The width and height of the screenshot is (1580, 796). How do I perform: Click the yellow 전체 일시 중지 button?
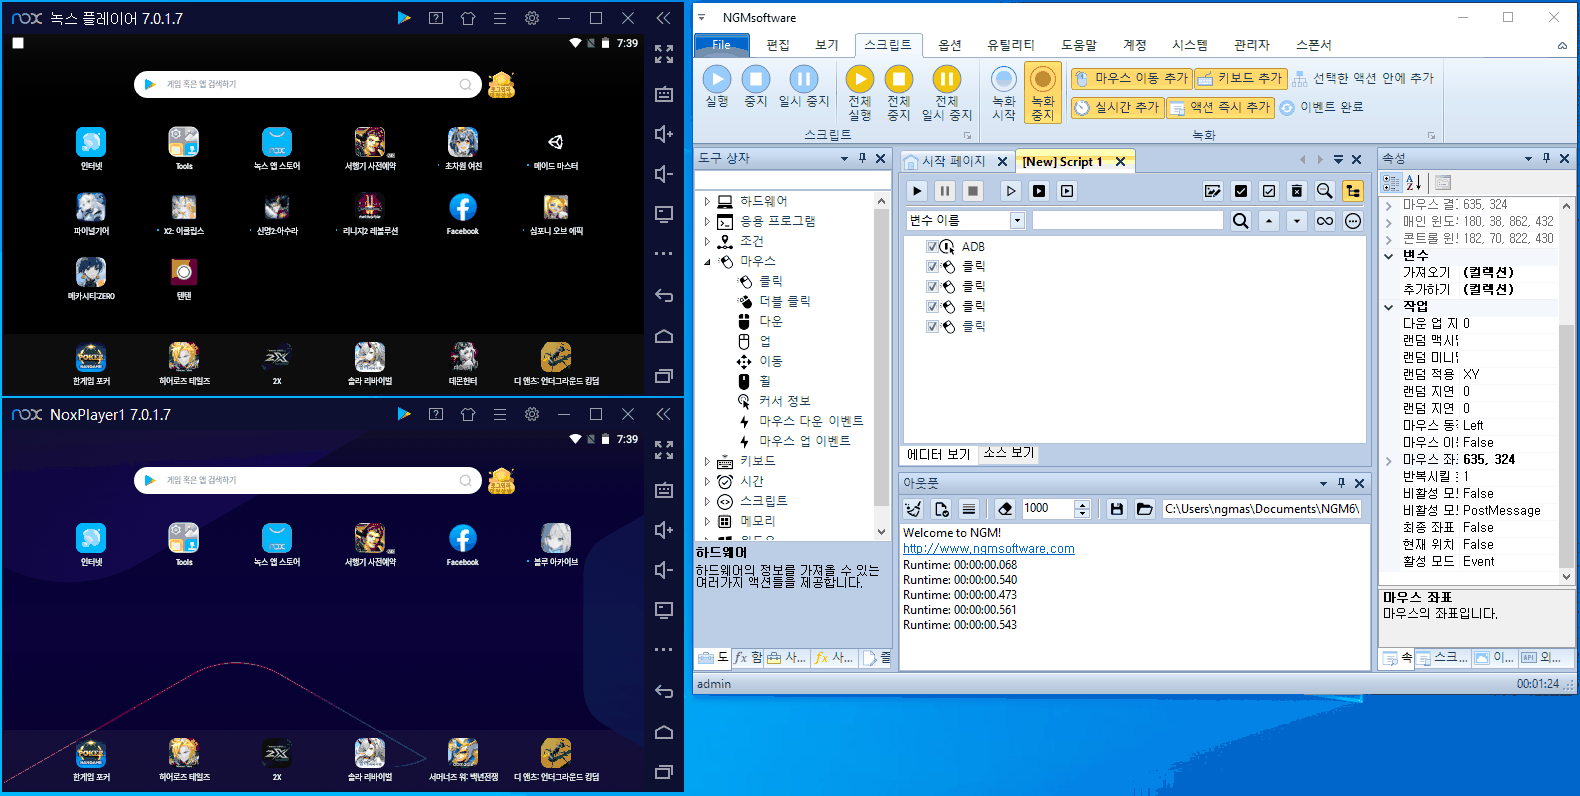pos(947,93)
